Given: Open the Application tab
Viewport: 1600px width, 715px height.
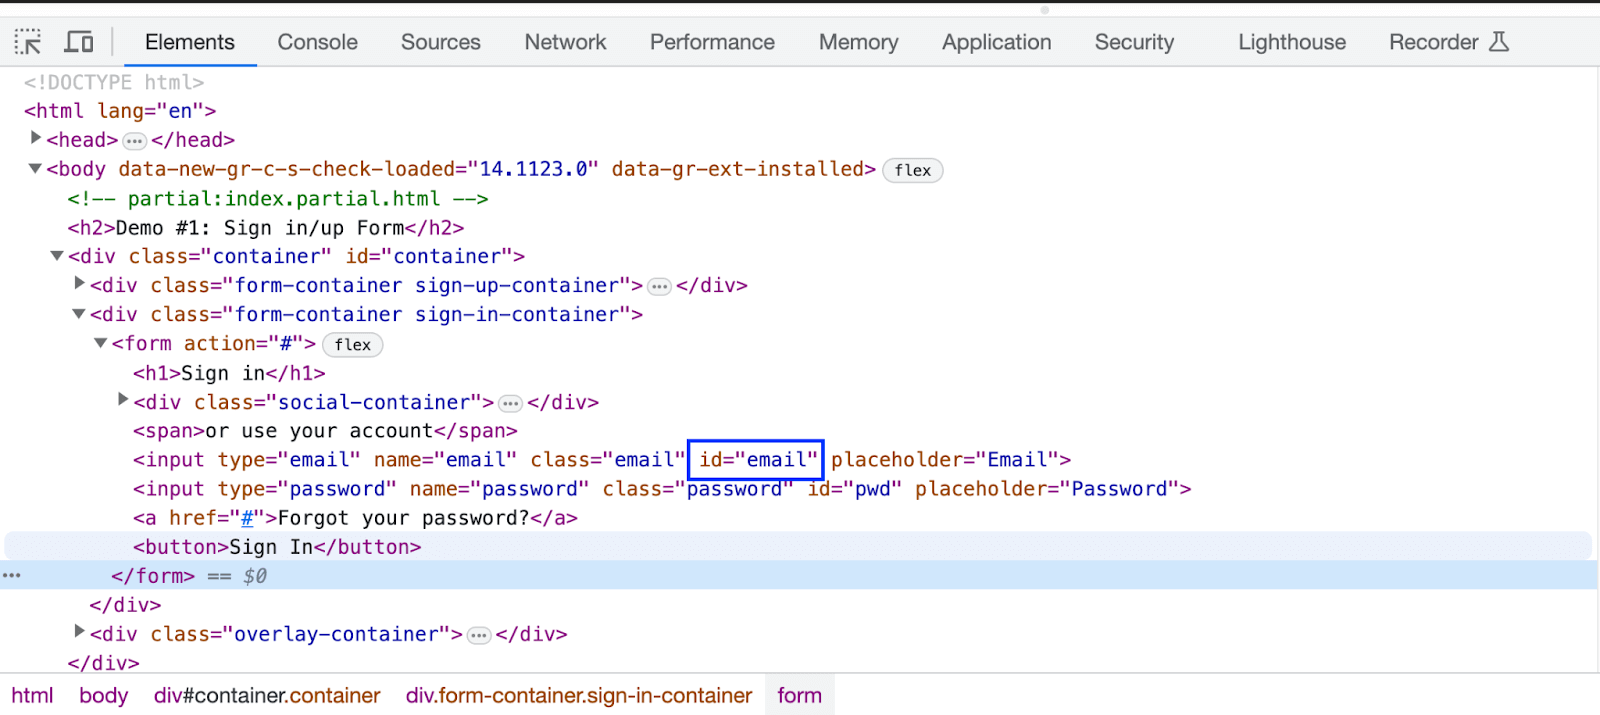Looking at the screenshot, I should [996, 42].
